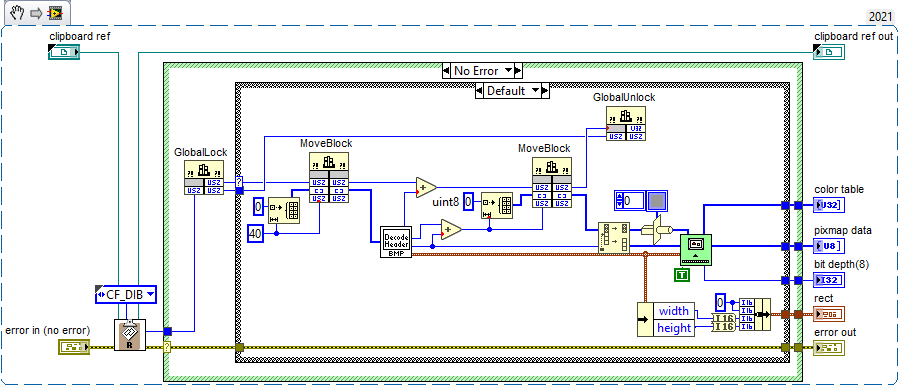Select the GlobalUnlock call library node

626,123
